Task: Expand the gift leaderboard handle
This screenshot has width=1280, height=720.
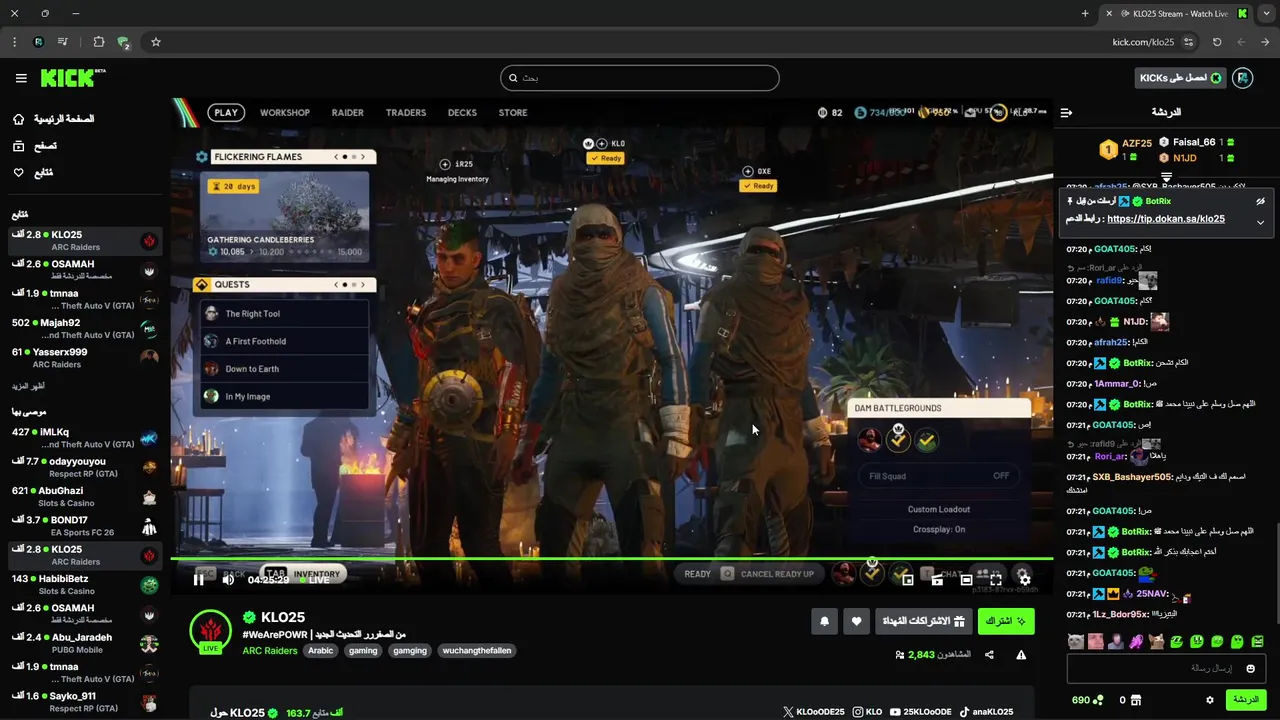Action: point(1166,177)
